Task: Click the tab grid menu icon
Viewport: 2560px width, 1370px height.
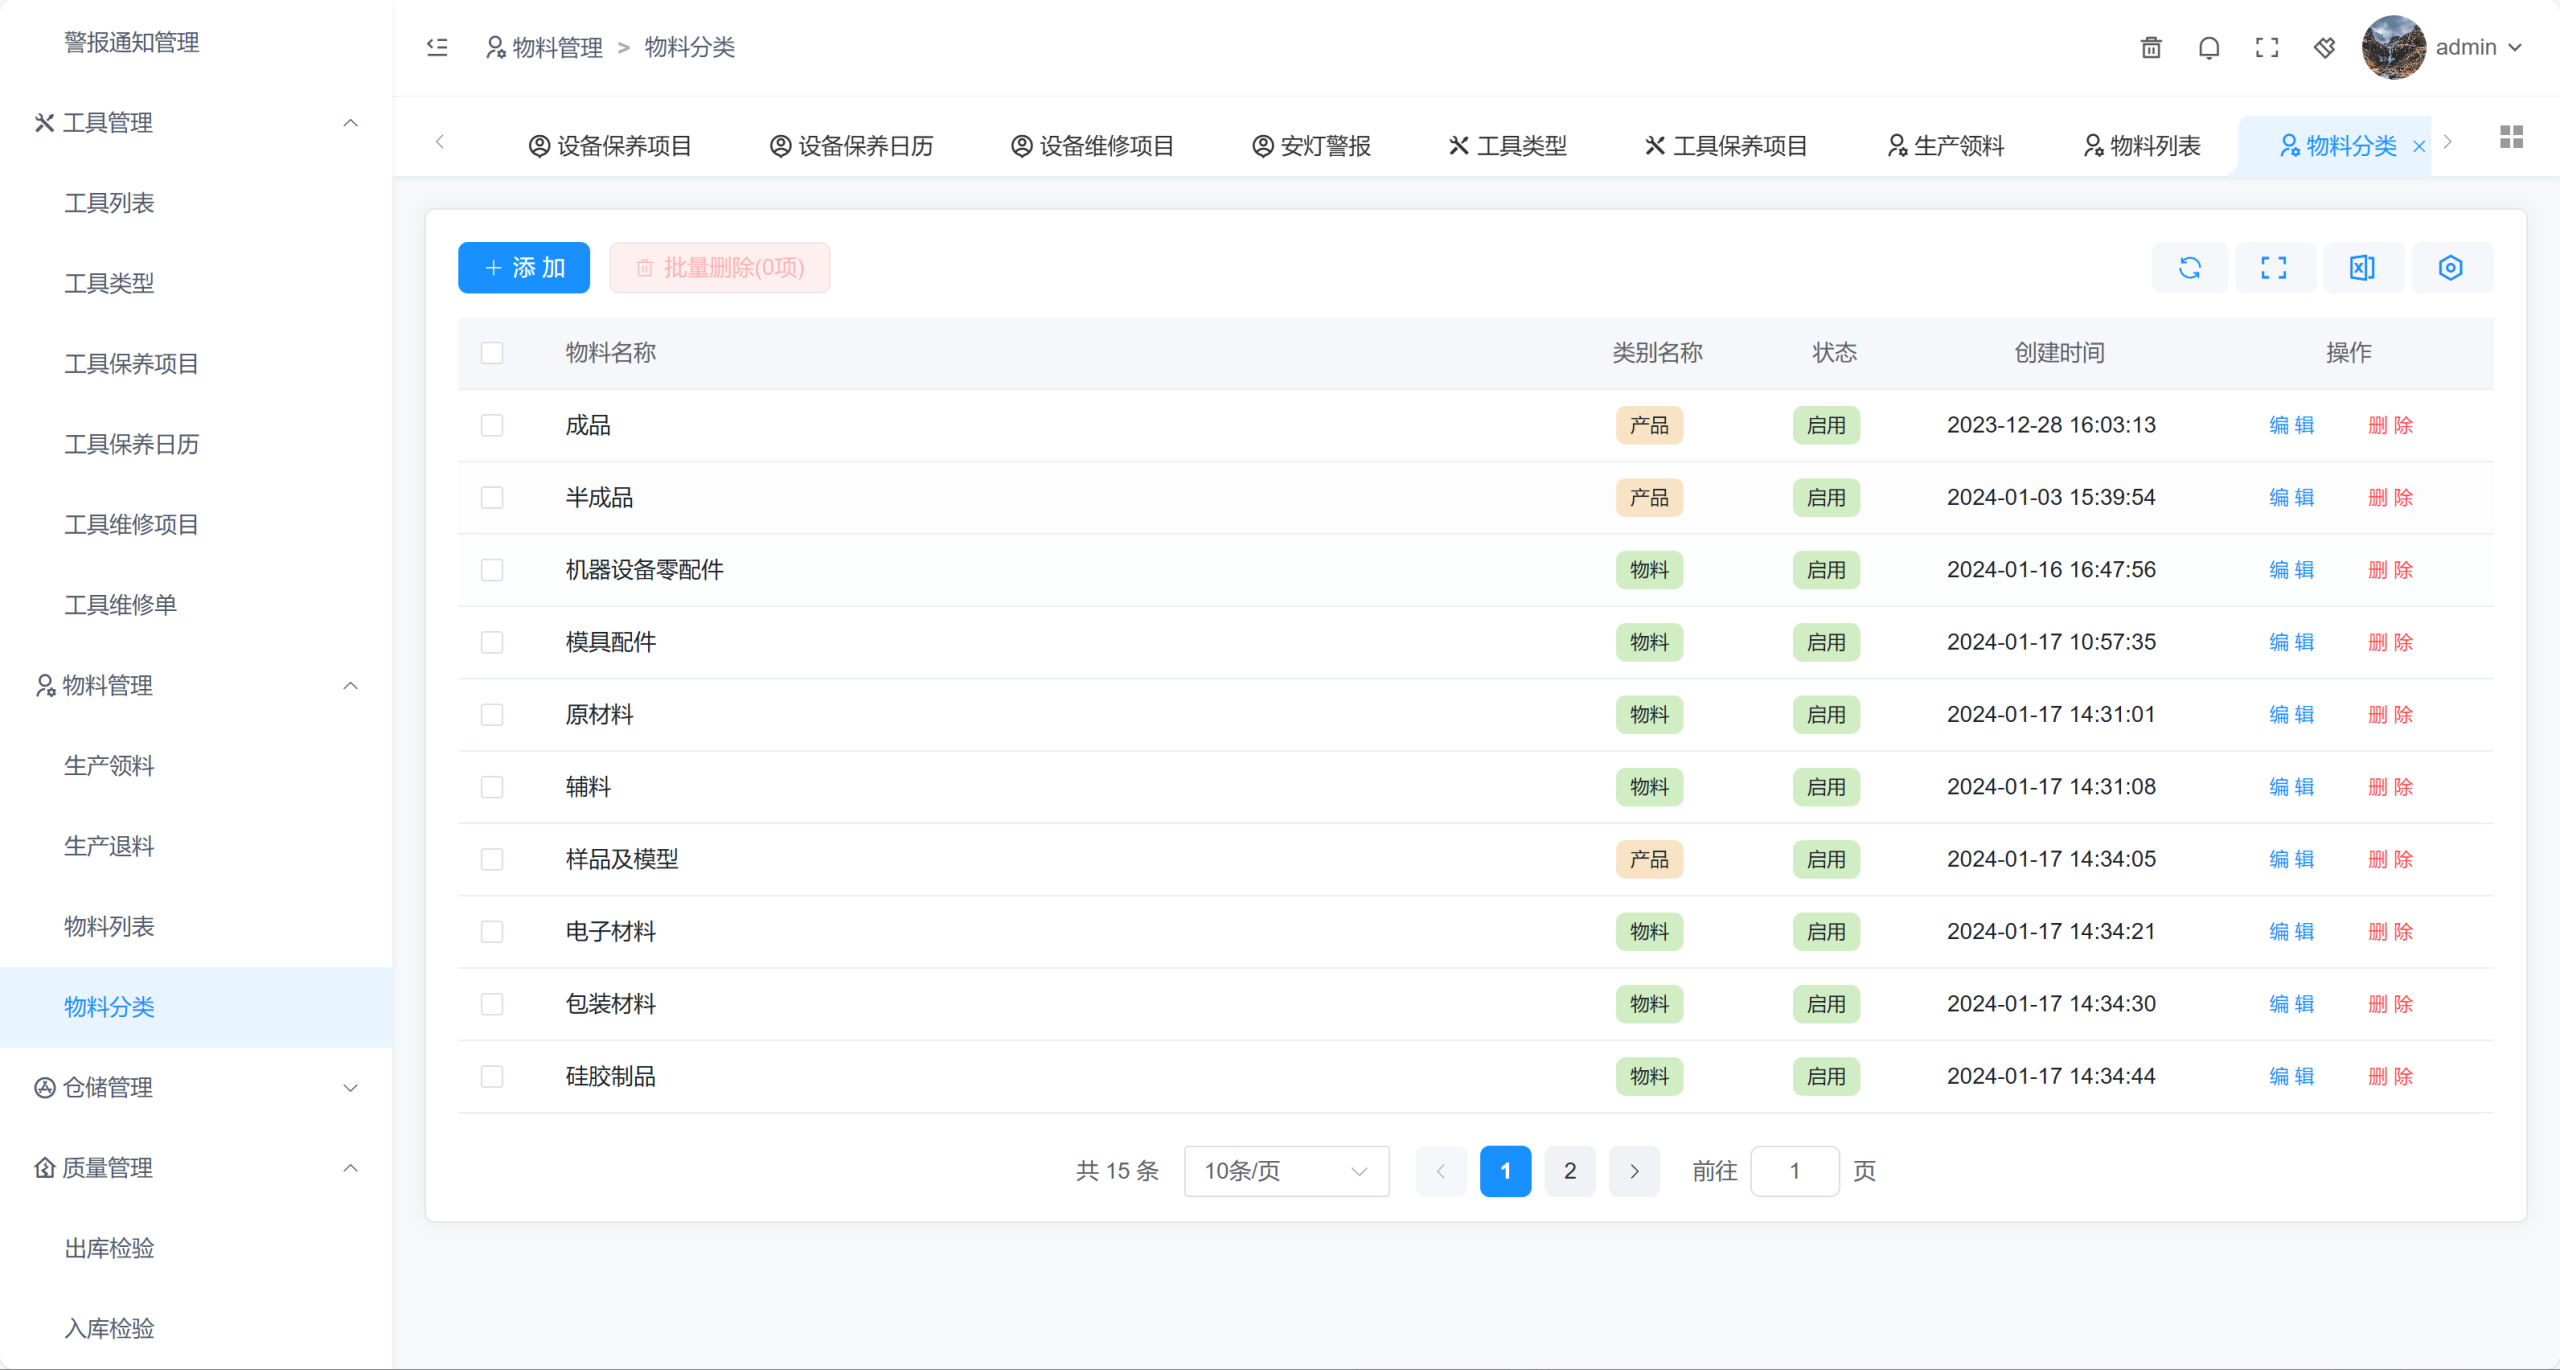Action: (x=2511, y=137)
